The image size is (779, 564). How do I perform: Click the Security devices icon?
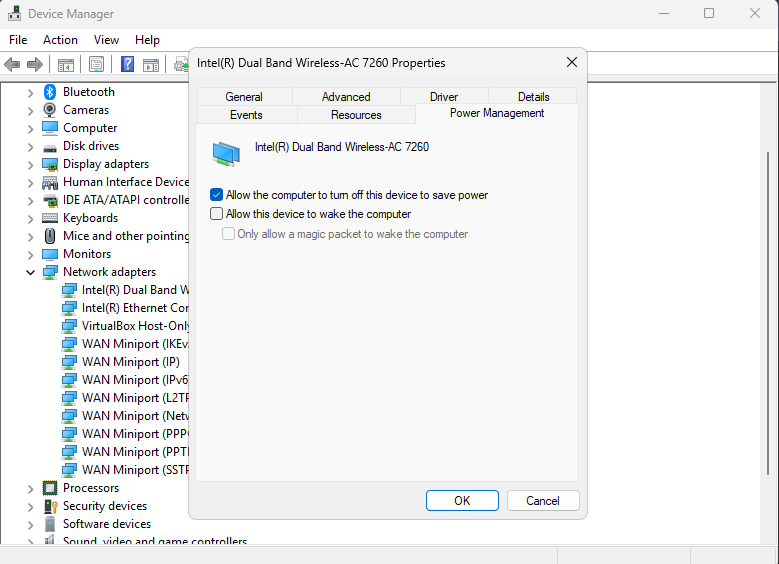[50, 506]
